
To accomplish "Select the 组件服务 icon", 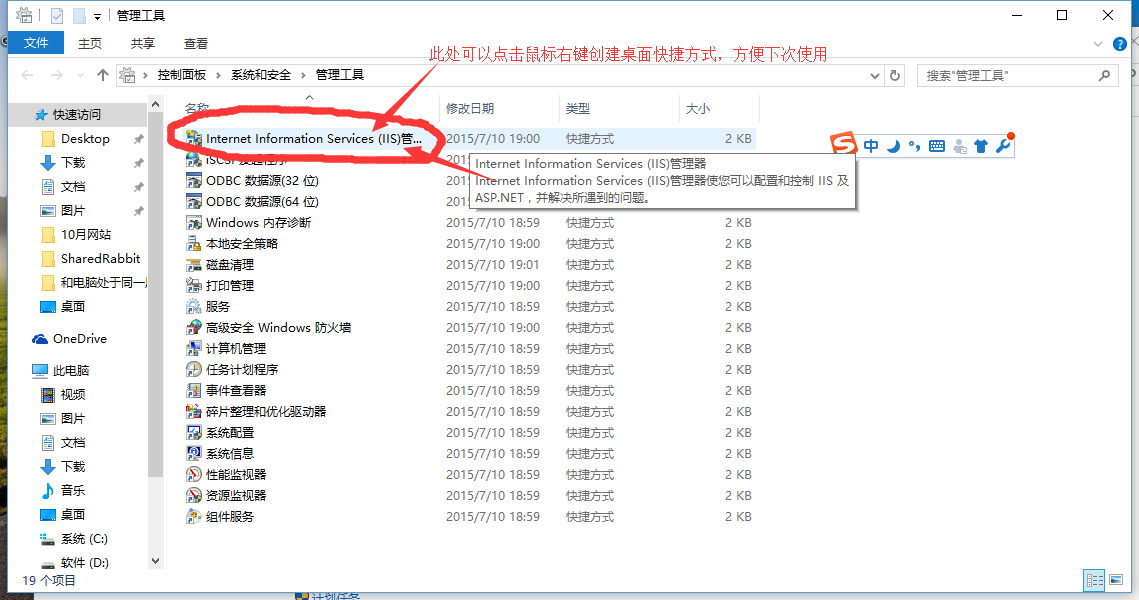I will click(x=193, y=517).
